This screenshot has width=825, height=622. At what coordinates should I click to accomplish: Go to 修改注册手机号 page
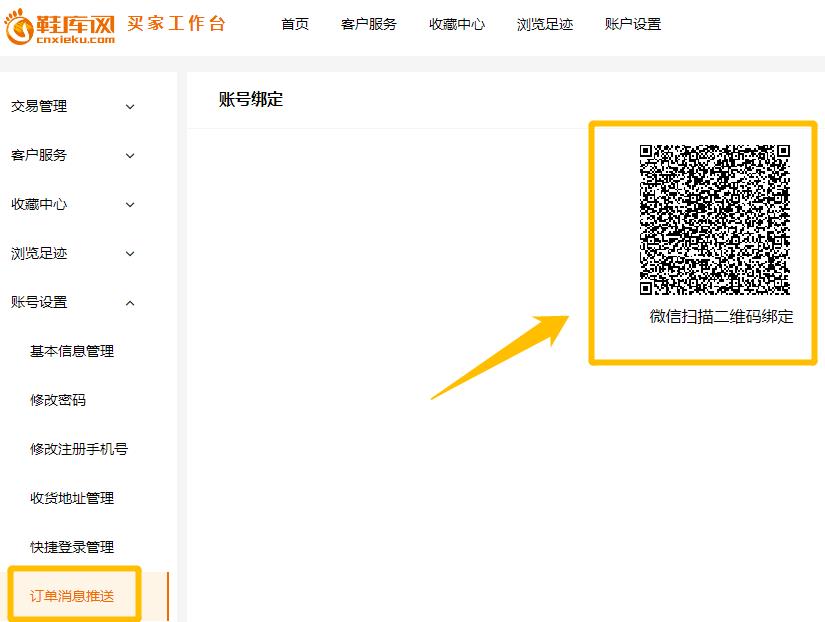click(x=79, y=449)
